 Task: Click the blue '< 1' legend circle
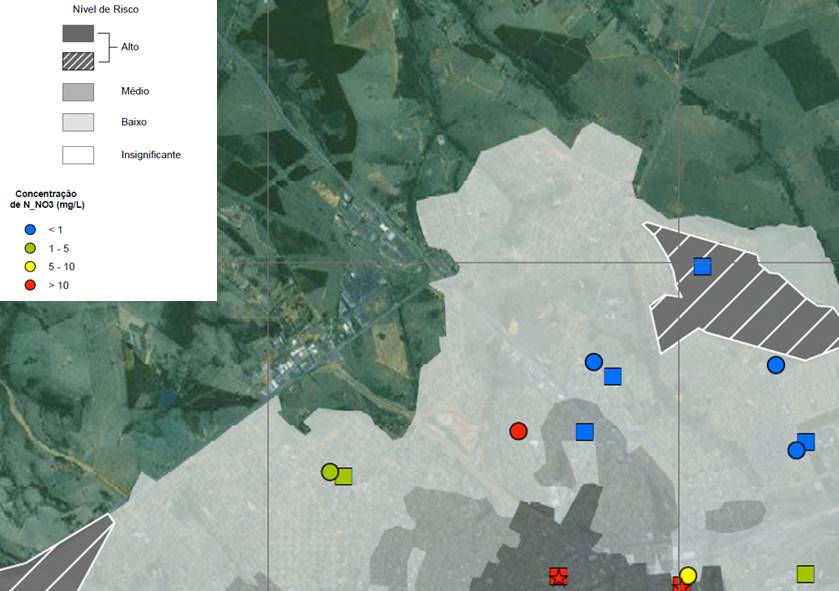[30, 230]
